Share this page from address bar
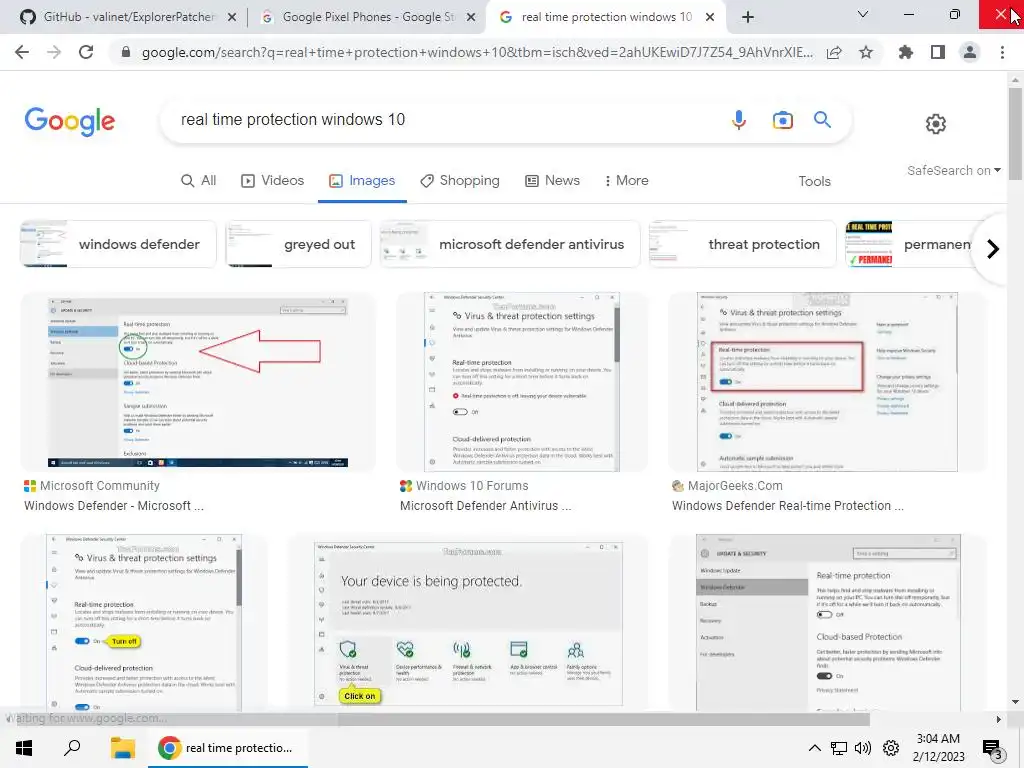 coord(834,53)
